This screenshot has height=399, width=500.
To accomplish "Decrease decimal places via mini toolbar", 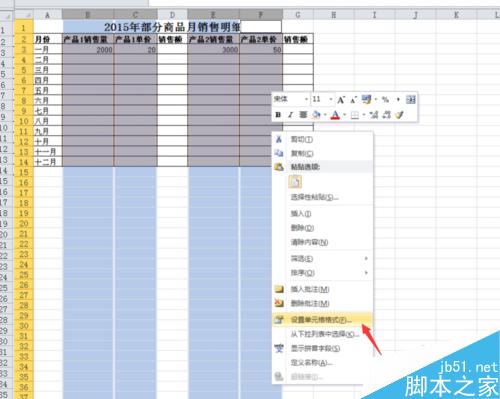I will 386,115.
